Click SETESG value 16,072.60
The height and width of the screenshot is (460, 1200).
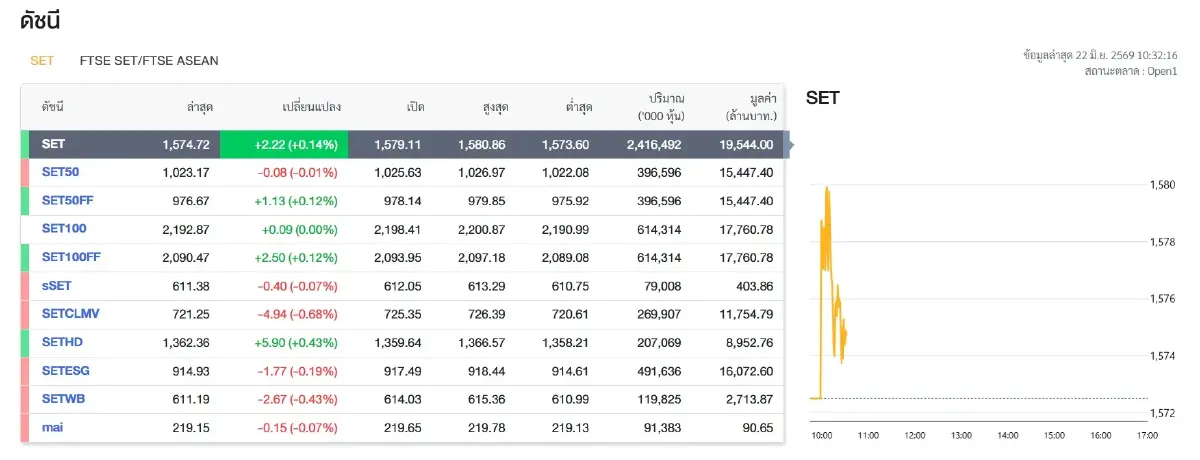[x=748, y=371]
